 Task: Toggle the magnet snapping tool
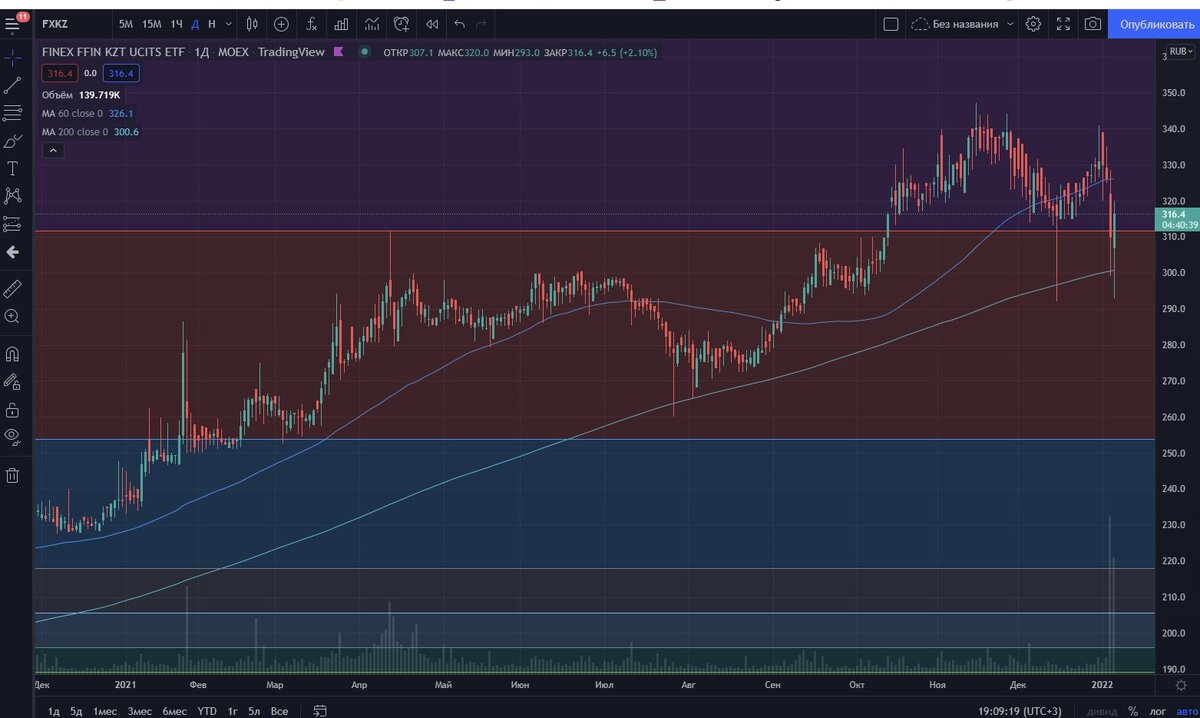coord(13,353)
